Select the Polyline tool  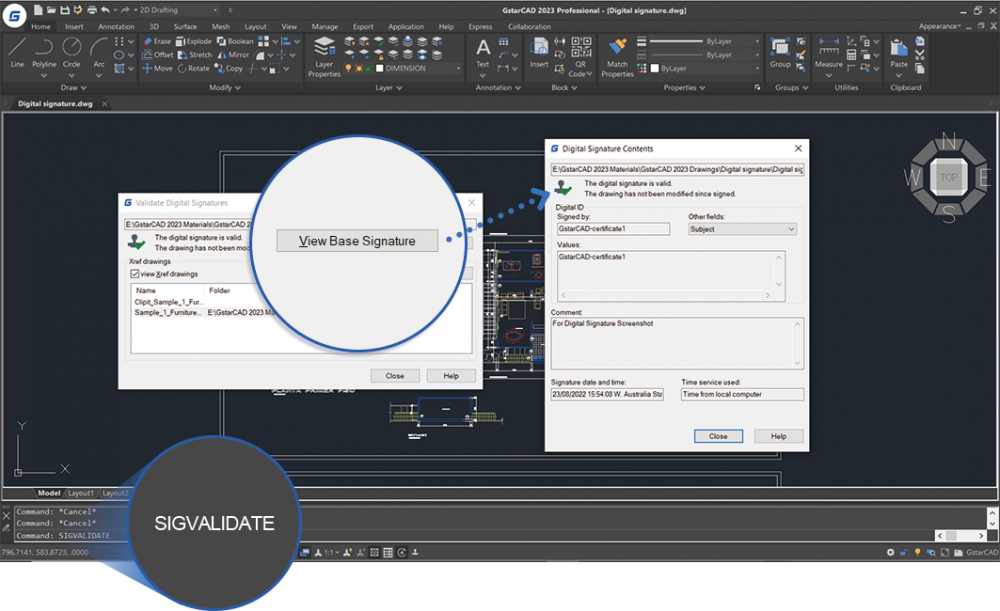[44, 52]
